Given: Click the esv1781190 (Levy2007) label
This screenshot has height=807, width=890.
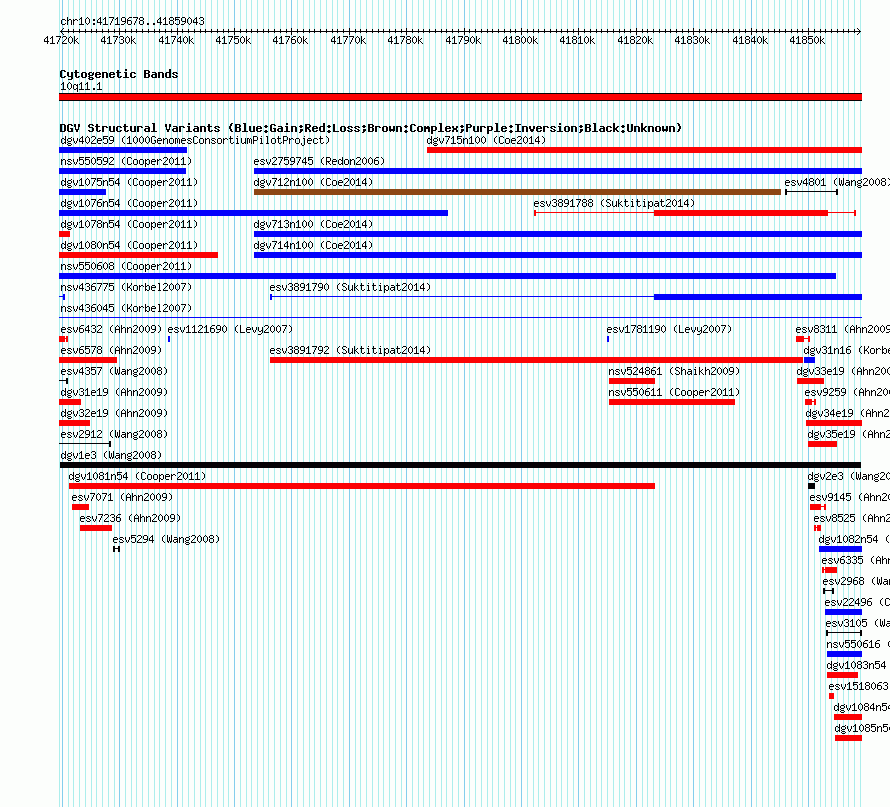Looking at the screenshot, I should click(669, 329).
